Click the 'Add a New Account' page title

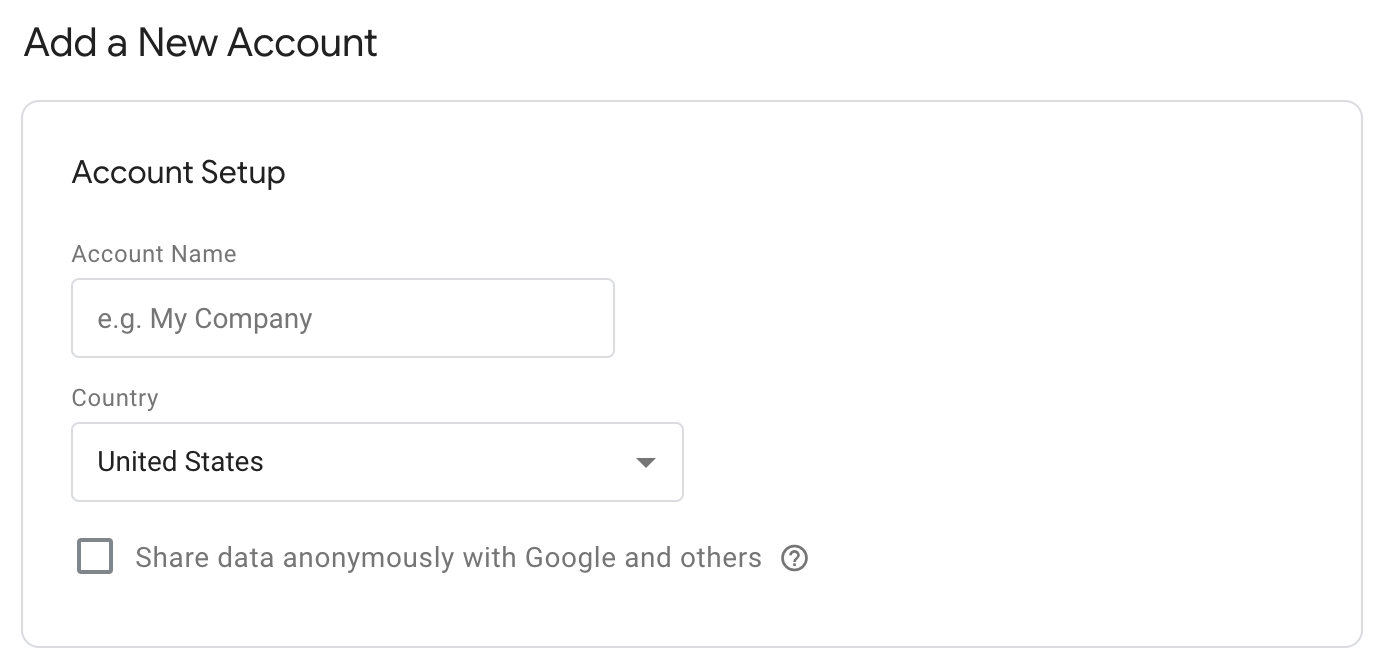[x=201, y=43]
